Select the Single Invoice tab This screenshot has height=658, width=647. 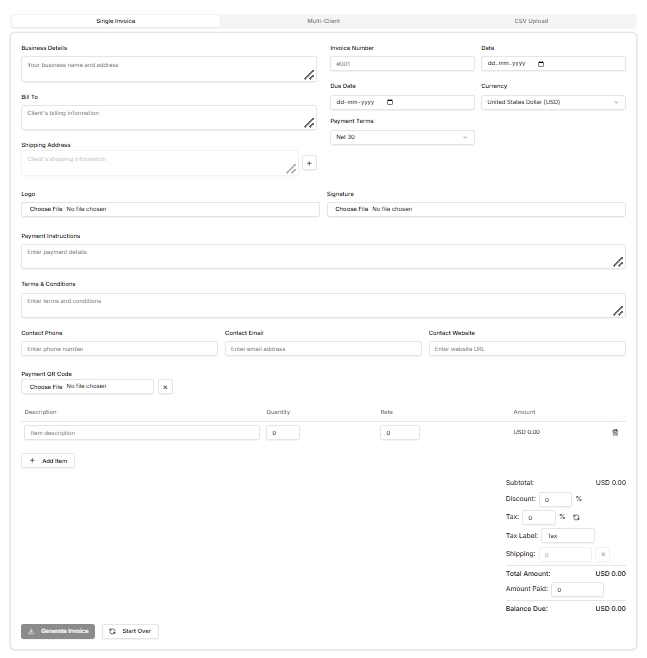click(116, 21)
